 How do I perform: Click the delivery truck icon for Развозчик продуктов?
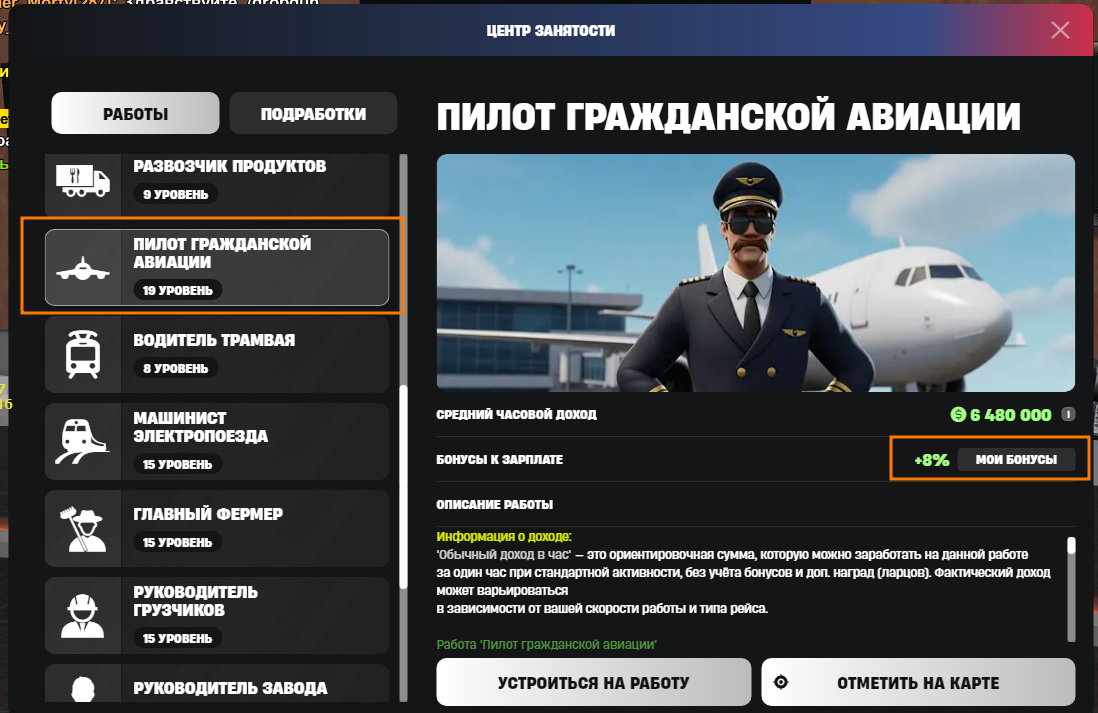click(83, 181)
